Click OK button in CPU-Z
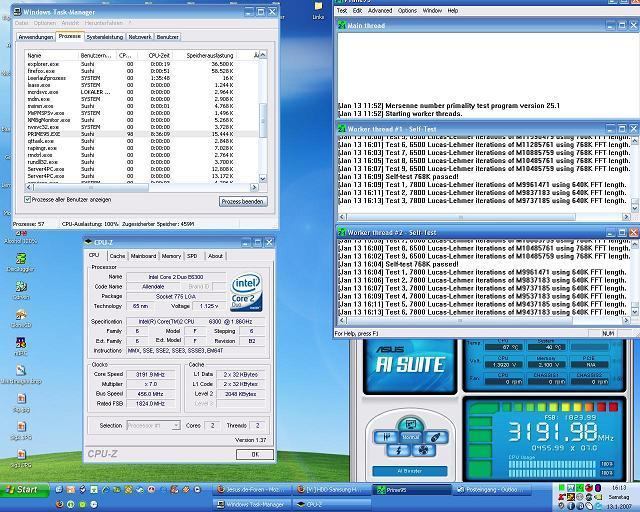Image resolution: width=640 pixels, height=512 pixels. 255,454
